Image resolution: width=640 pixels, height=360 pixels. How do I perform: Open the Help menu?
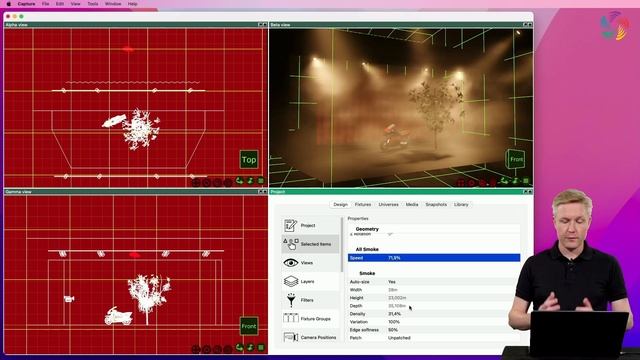click(x=133, y=4)
